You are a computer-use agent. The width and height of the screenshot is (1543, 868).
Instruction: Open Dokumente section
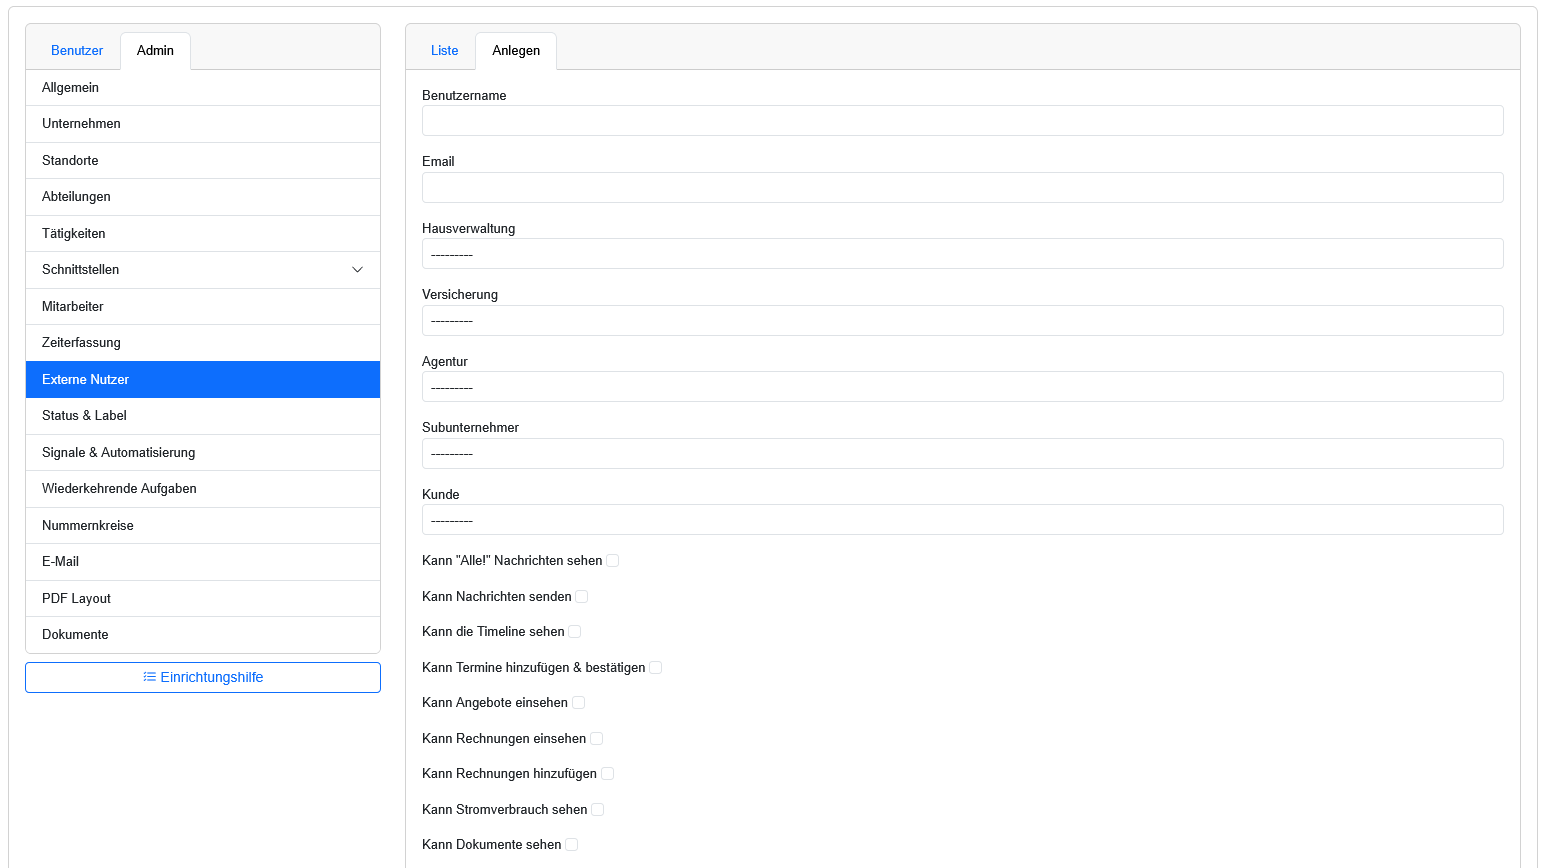(x=203, y=635)
